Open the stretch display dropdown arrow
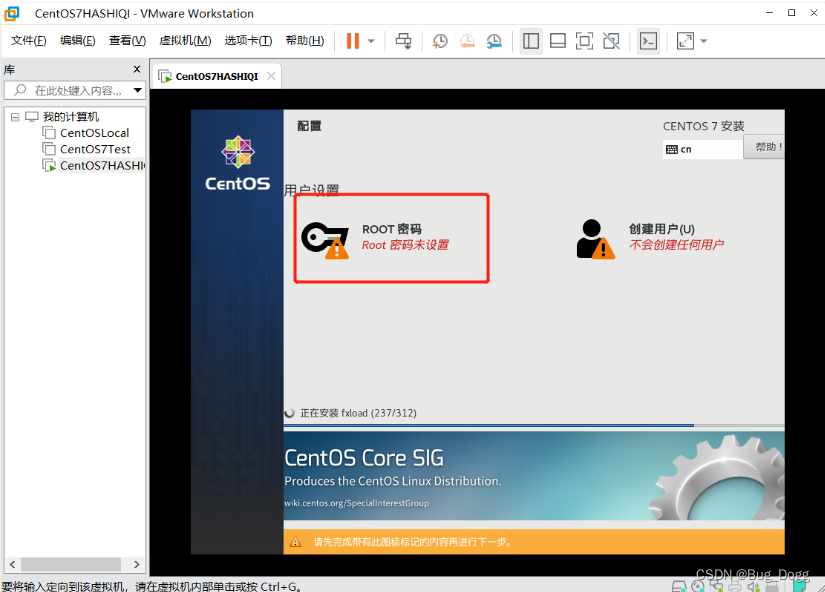The height and width of the screenshot is (592, 825). [704, 41]
